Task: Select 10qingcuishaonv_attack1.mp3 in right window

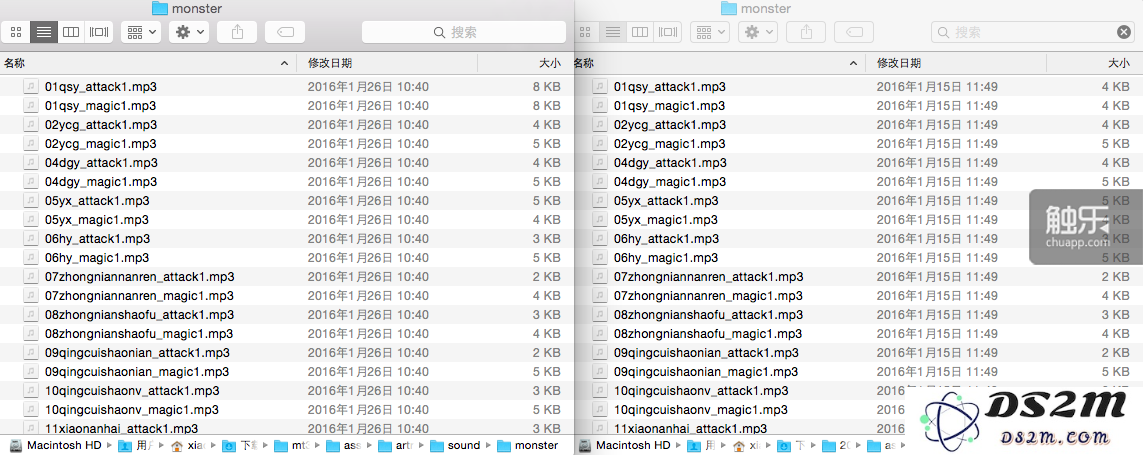Action: coord(701,390)
